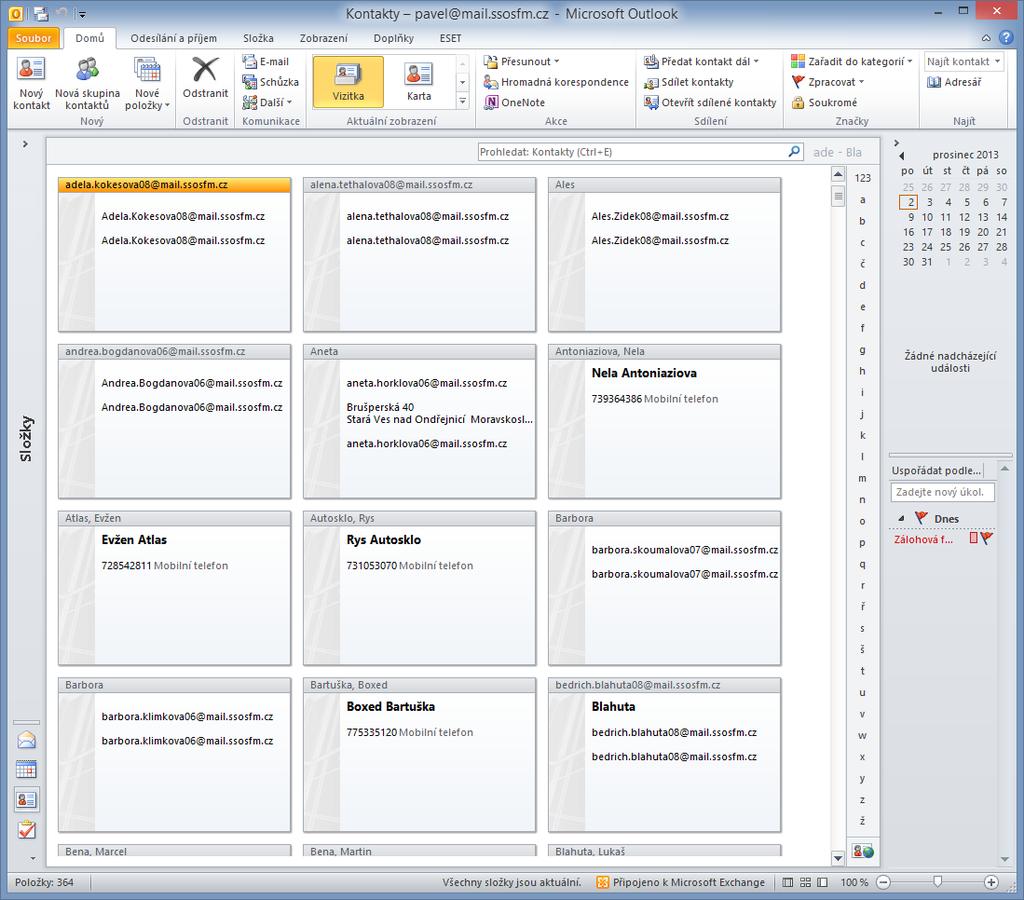
Task: Open Contacts module in navigation pane
Action: 27,799
